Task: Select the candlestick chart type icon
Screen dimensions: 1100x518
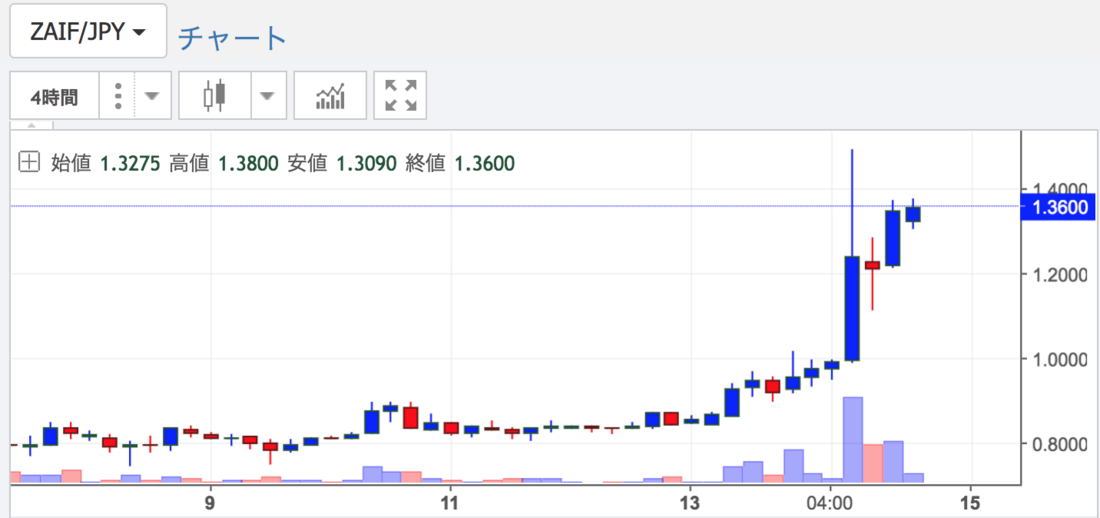Action: click(215, 96)
